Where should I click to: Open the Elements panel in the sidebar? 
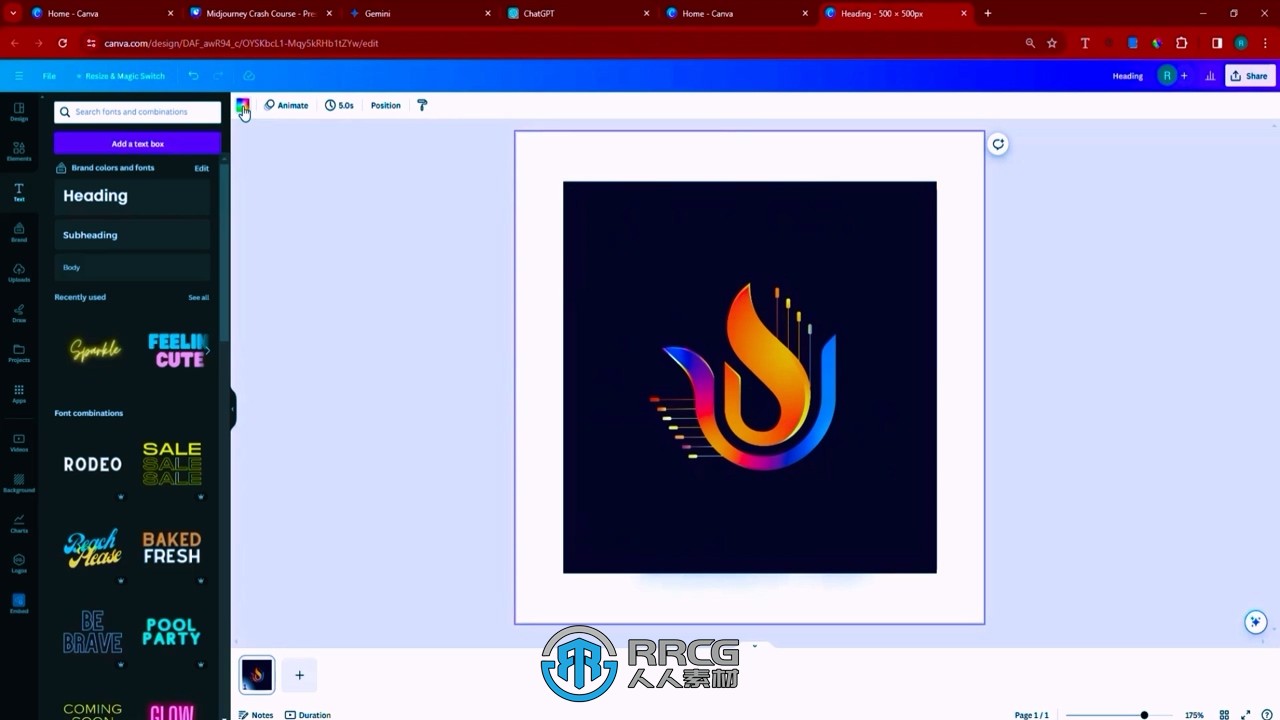coord(19,151)
